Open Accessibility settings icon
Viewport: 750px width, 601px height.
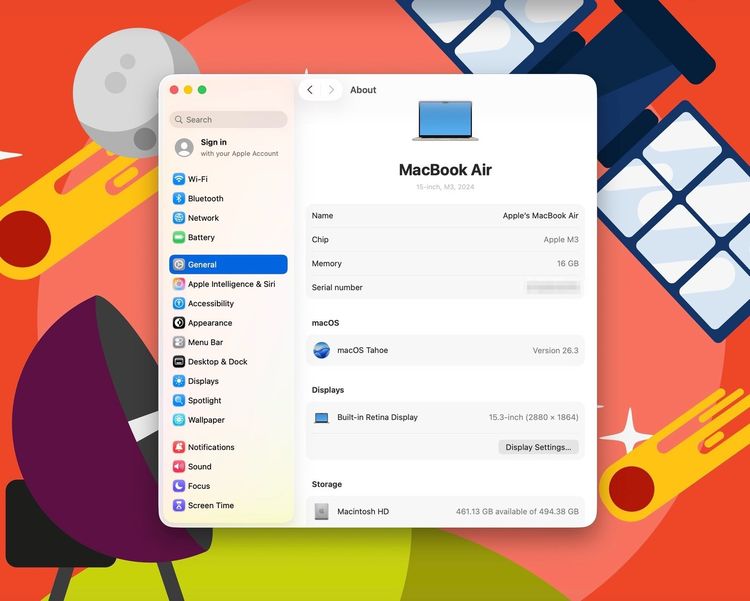[x=179, y=303]
